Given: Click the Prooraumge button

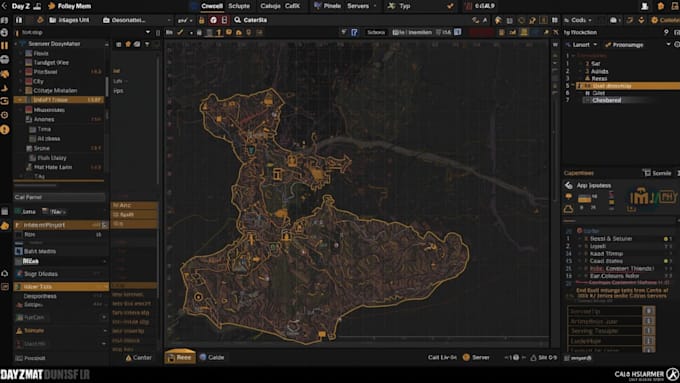Looking at the screenshot, I should pos(624,45).
